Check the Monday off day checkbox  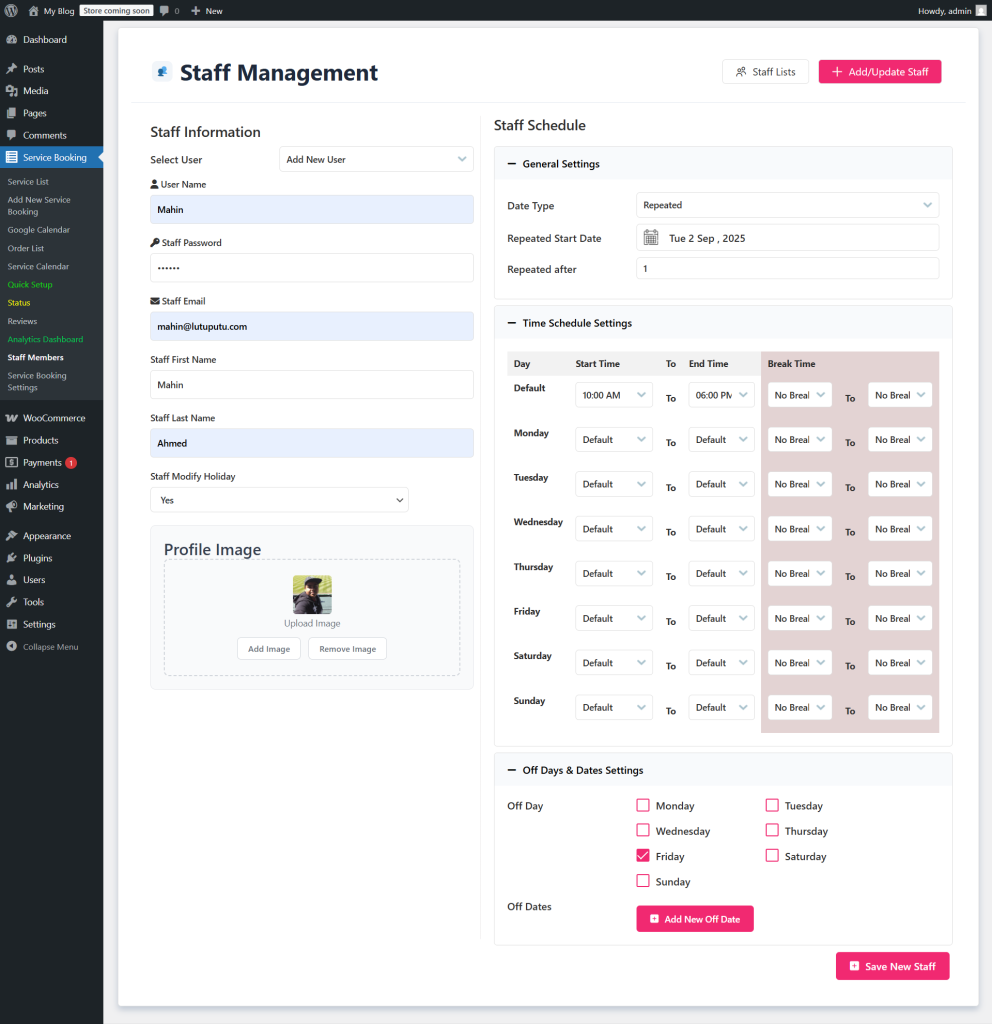[x=643, y=805]
